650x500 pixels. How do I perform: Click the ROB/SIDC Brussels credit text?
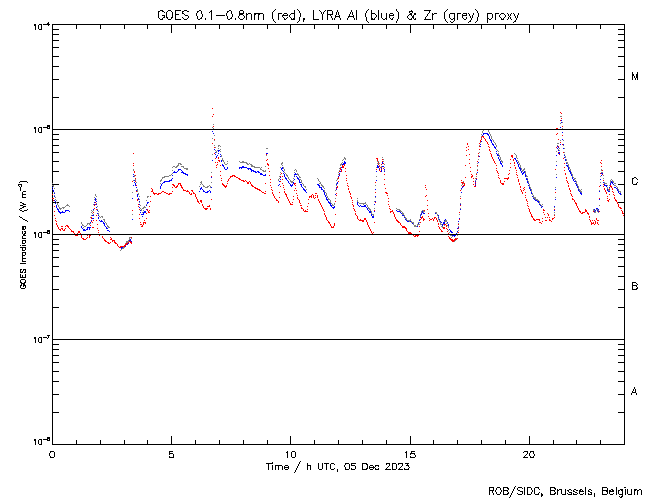[x=564, y=490]
